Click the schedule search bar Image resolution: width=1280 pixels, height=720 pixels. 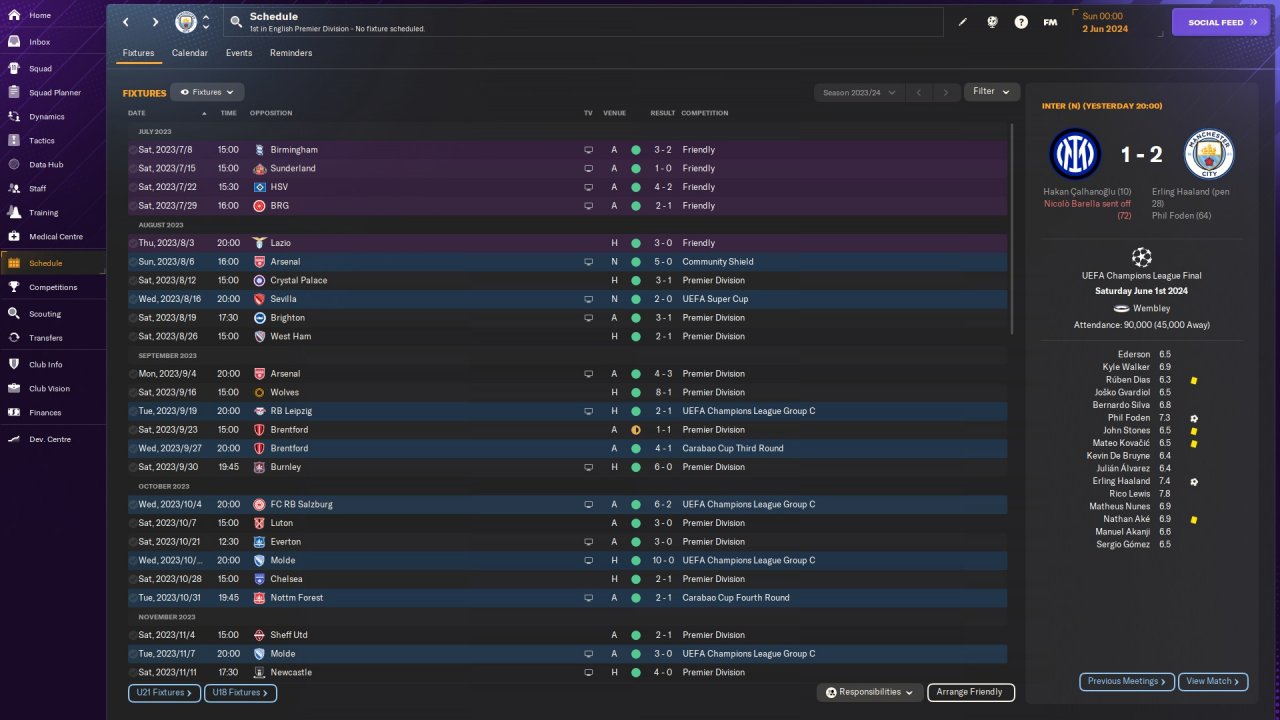(x=584, y=22)
